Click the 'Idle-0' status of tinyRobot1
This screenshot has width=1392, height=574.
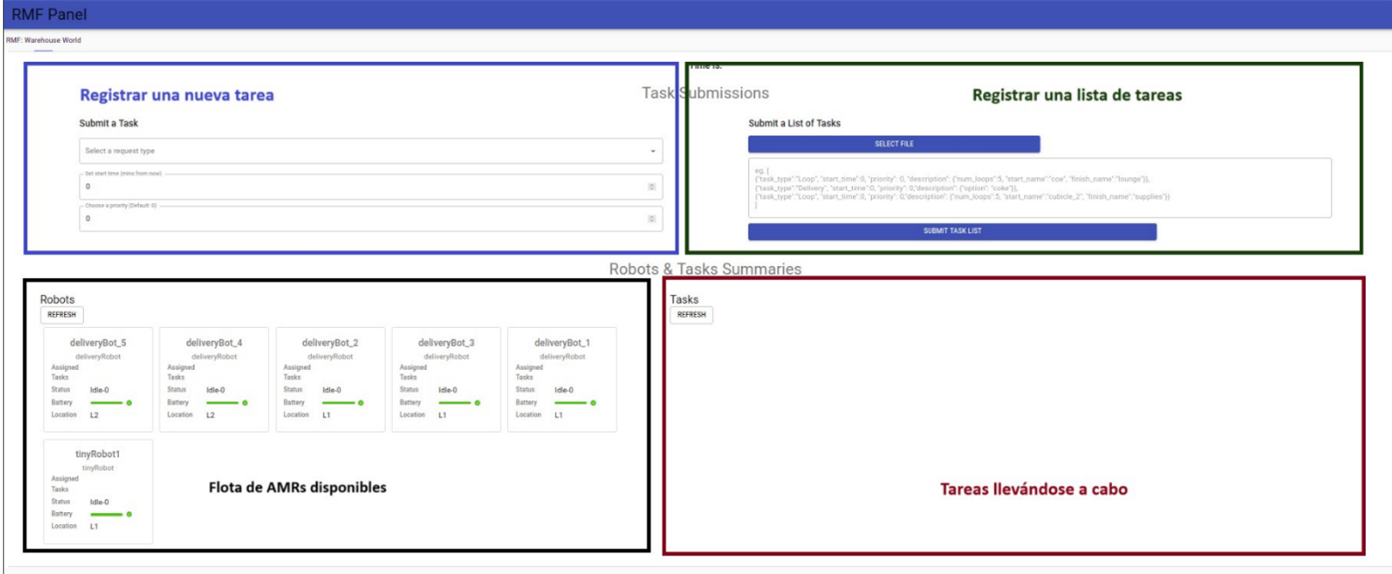click(x=100, y=502)
